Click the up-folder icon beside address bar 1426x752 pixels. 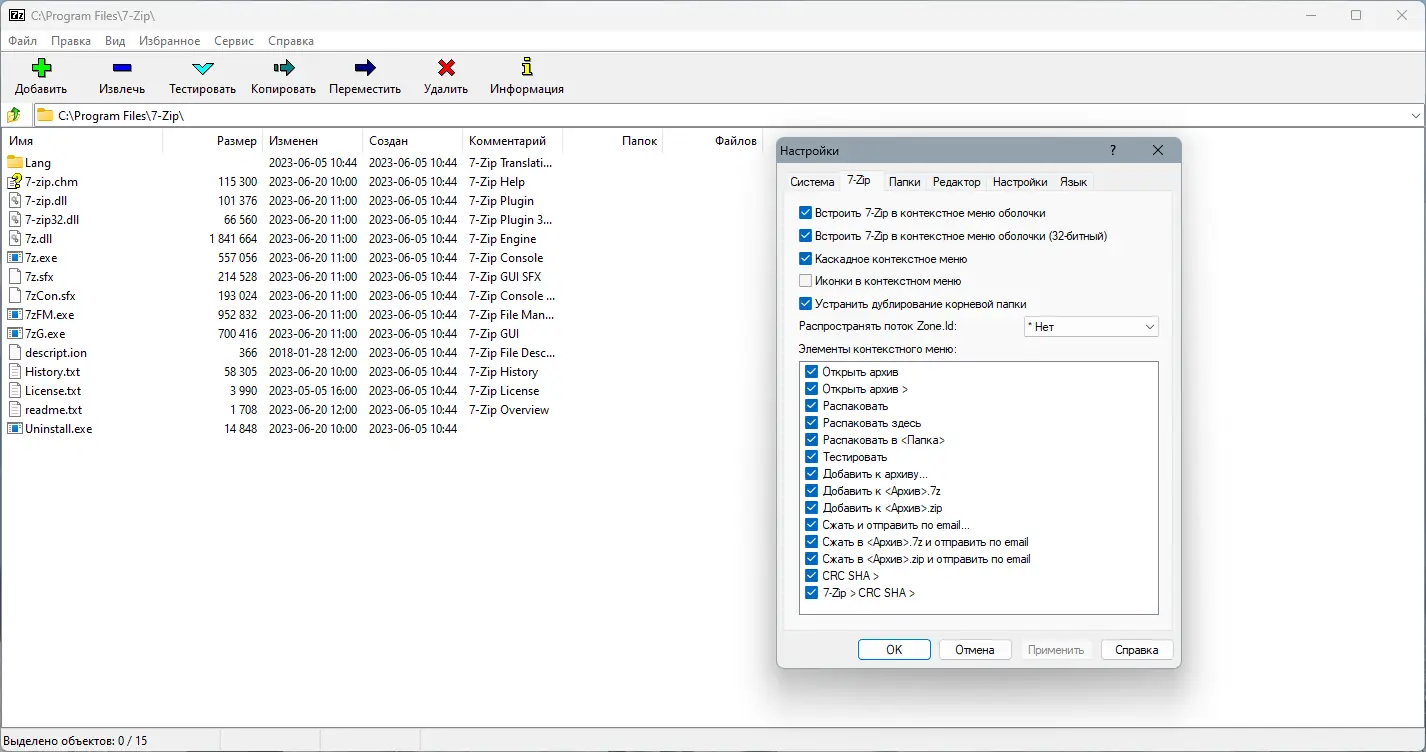(15, 115)
